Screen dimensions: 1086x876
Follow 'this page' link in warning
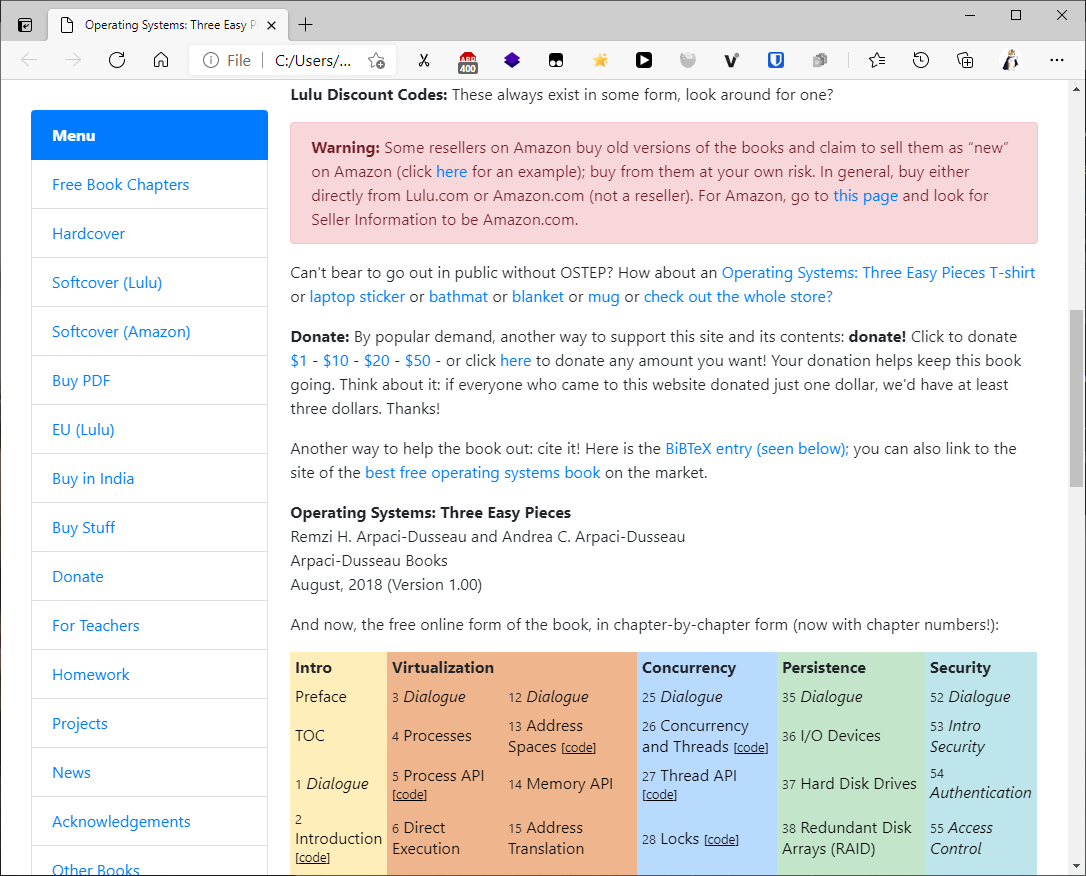[865, 196]
